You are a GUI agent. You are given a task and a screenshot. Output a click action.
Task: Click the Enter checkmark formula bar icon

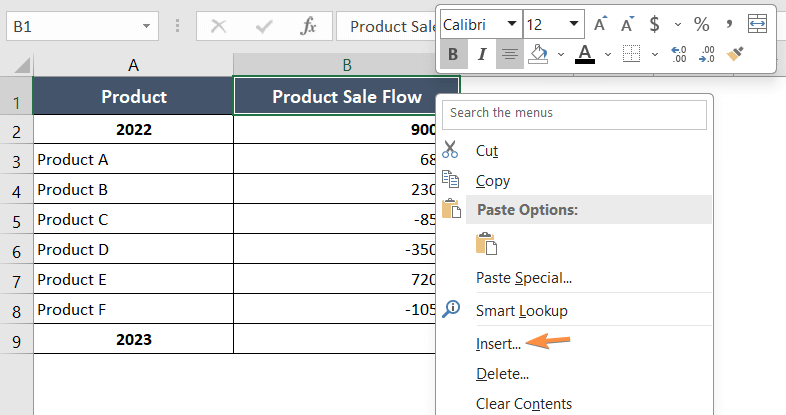(264, 26)
